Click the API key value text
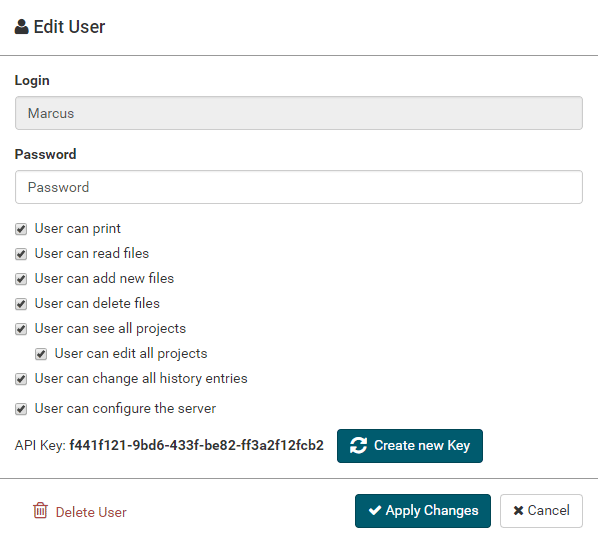The image size is (598, 543). click(x=196, y=445)
